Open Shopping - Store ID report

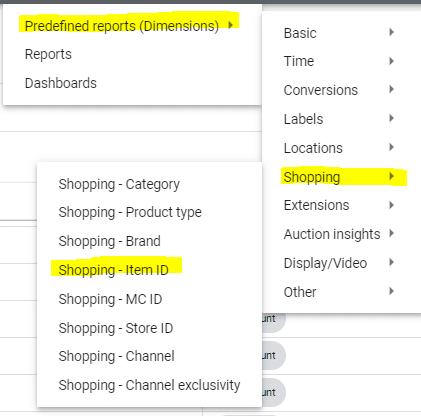[149, 328]
